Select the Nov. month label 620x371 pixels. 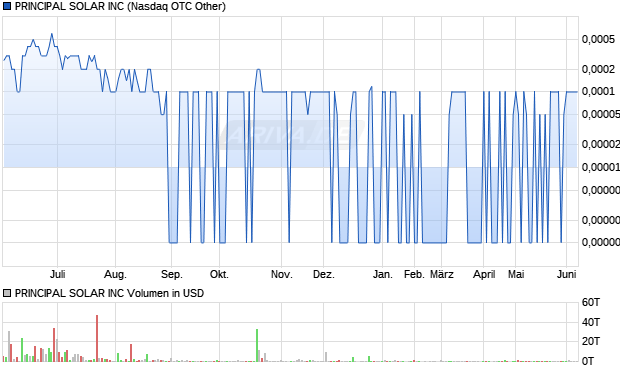click(x=282, y=274)
